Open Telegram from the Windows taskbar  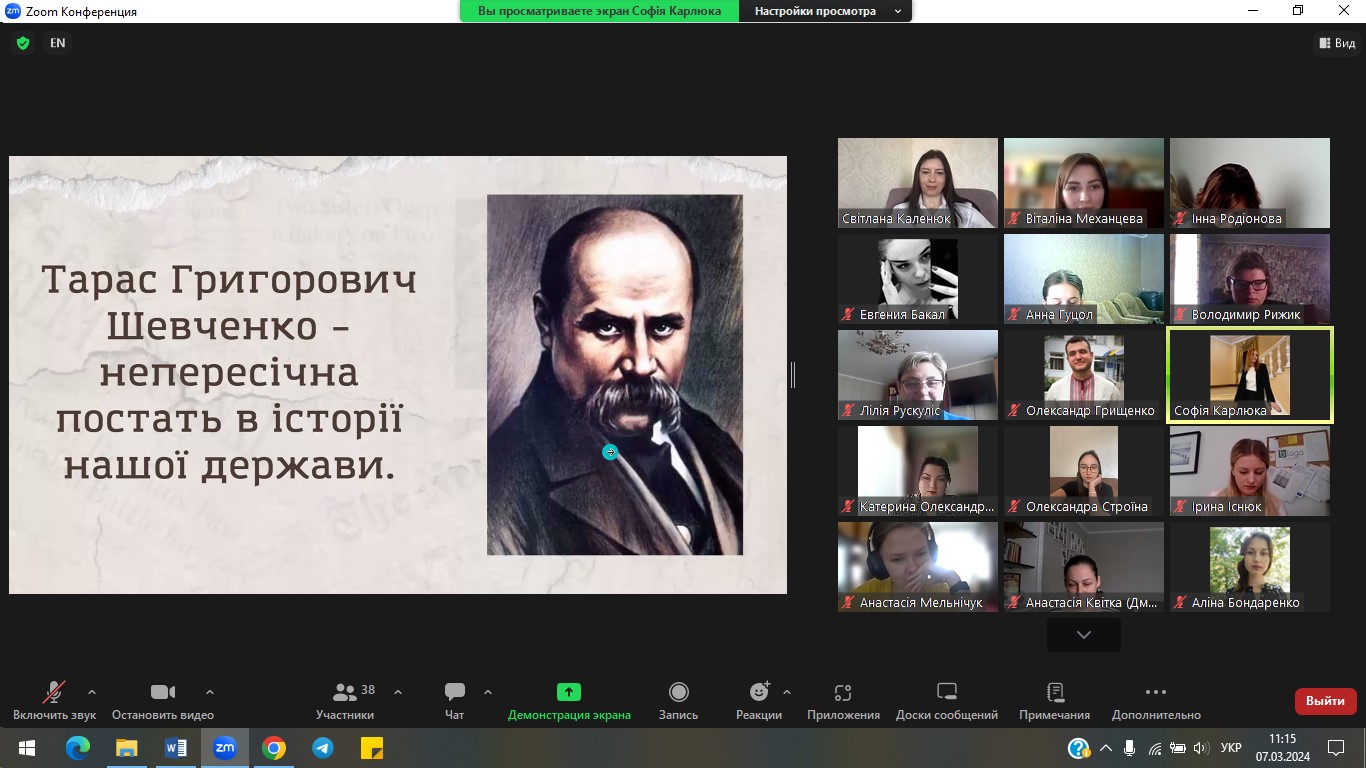(322, 748)
